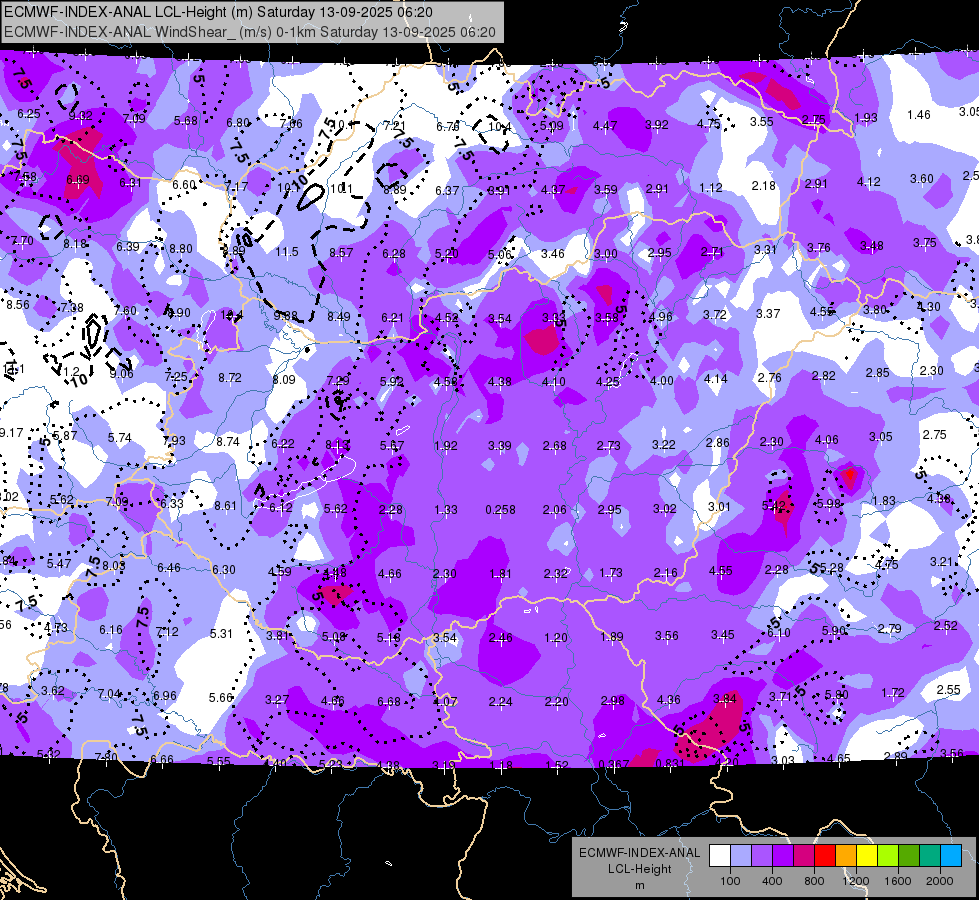Click the number 6.68 on the map

coord(388,702)
